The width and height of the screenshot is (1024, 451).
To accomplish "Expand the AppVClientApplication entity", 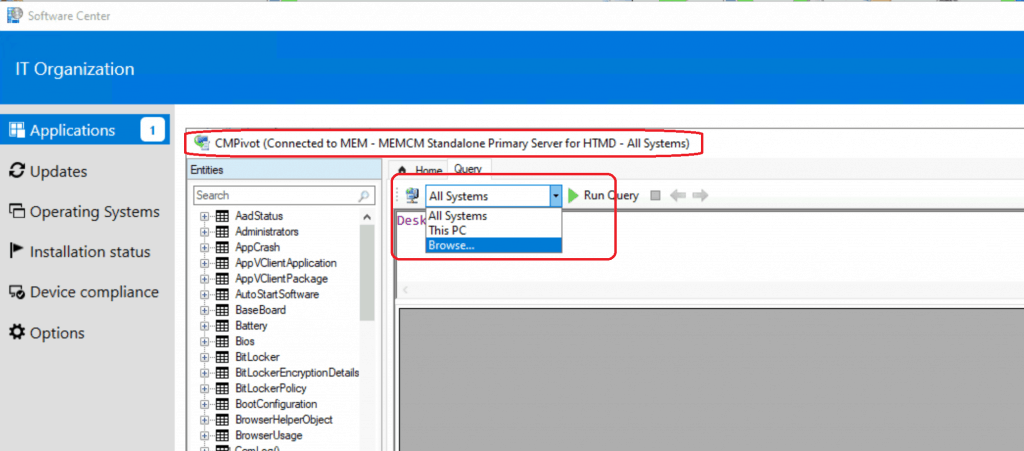I will coord(204,263).
